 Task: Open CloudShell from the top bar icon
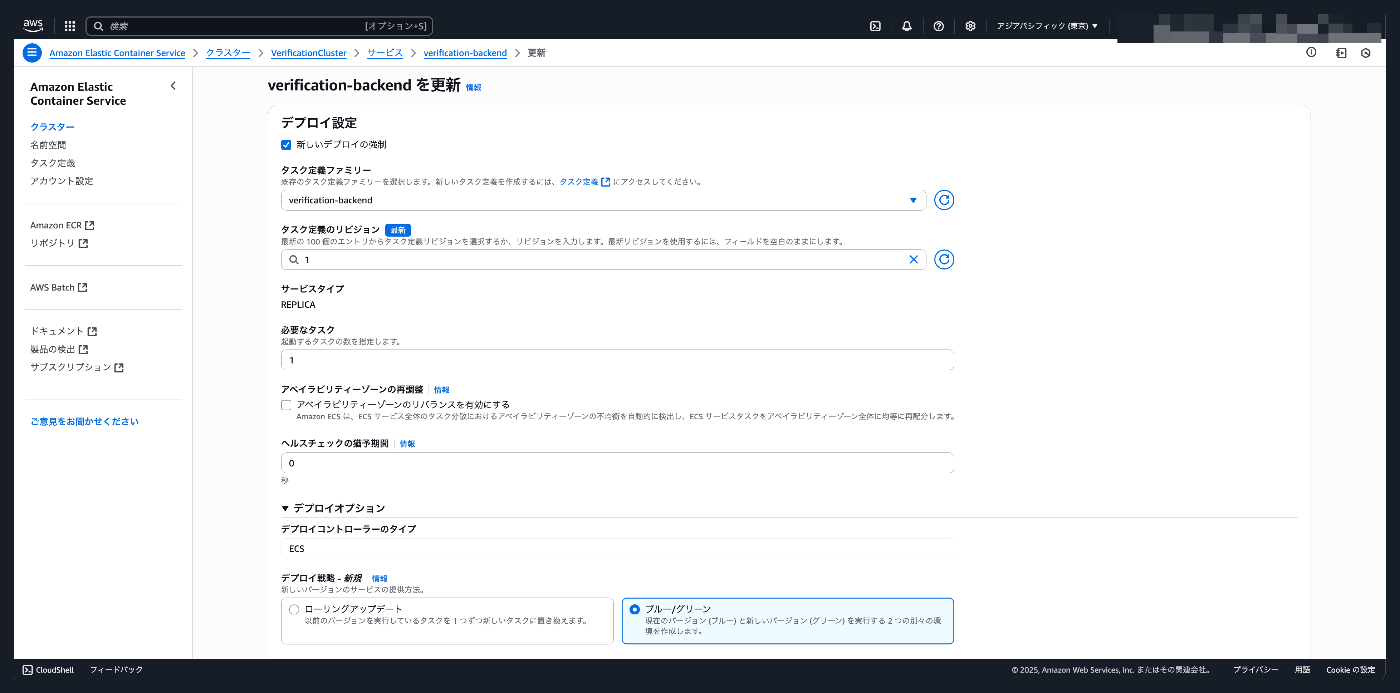[x=875, y=26]
